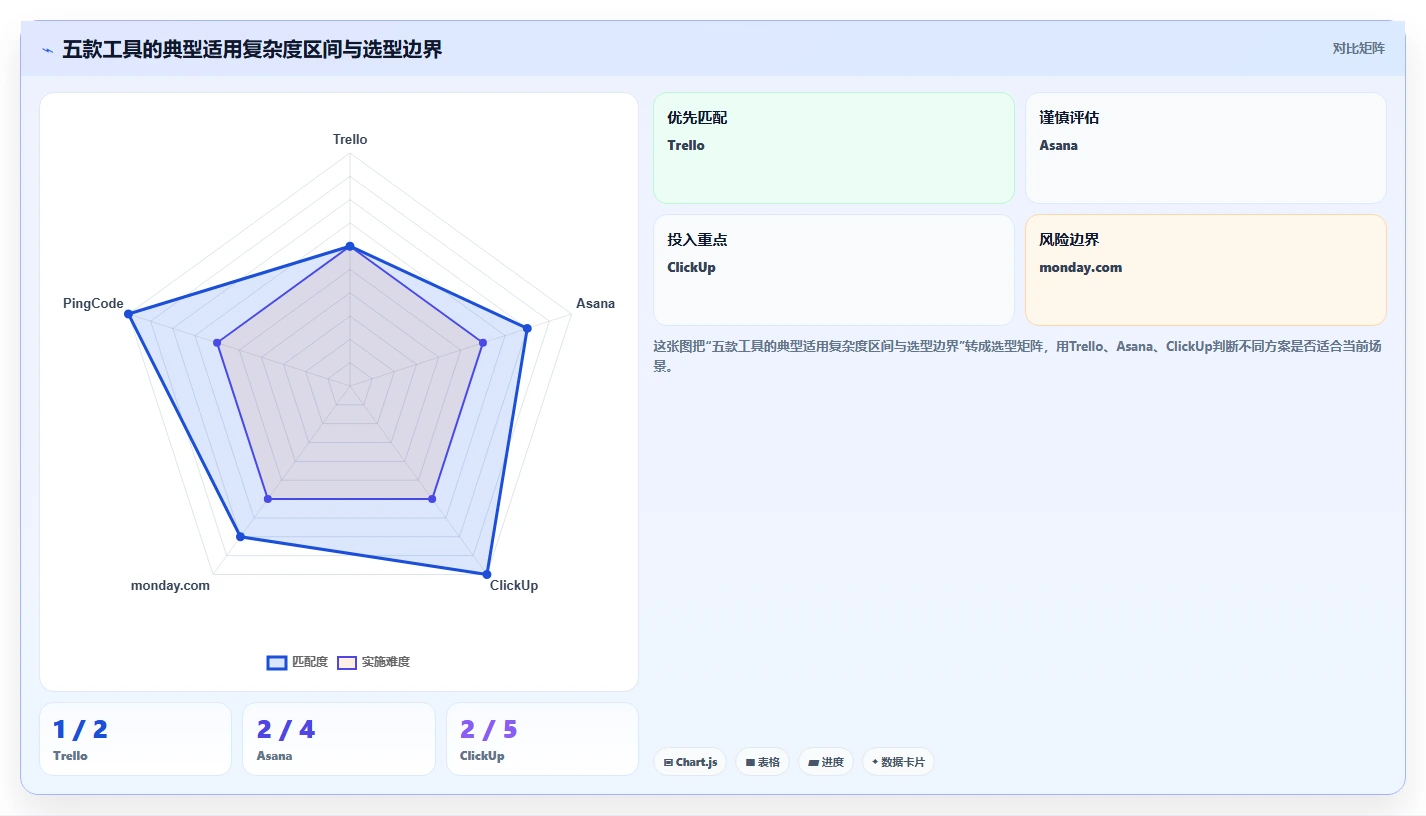
Task: Click the monday.com axis label on radar chart
Action: coord(170,585)
